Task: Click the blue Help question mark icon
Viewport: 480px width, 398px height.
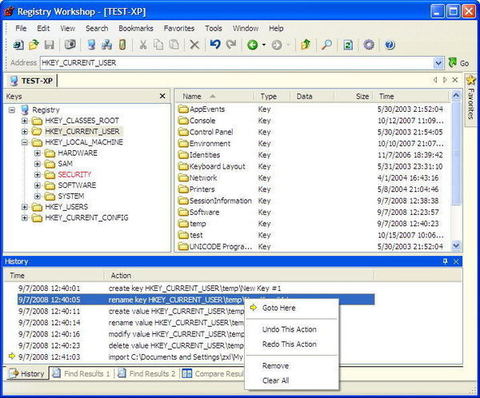Action: tap(390, 45)
